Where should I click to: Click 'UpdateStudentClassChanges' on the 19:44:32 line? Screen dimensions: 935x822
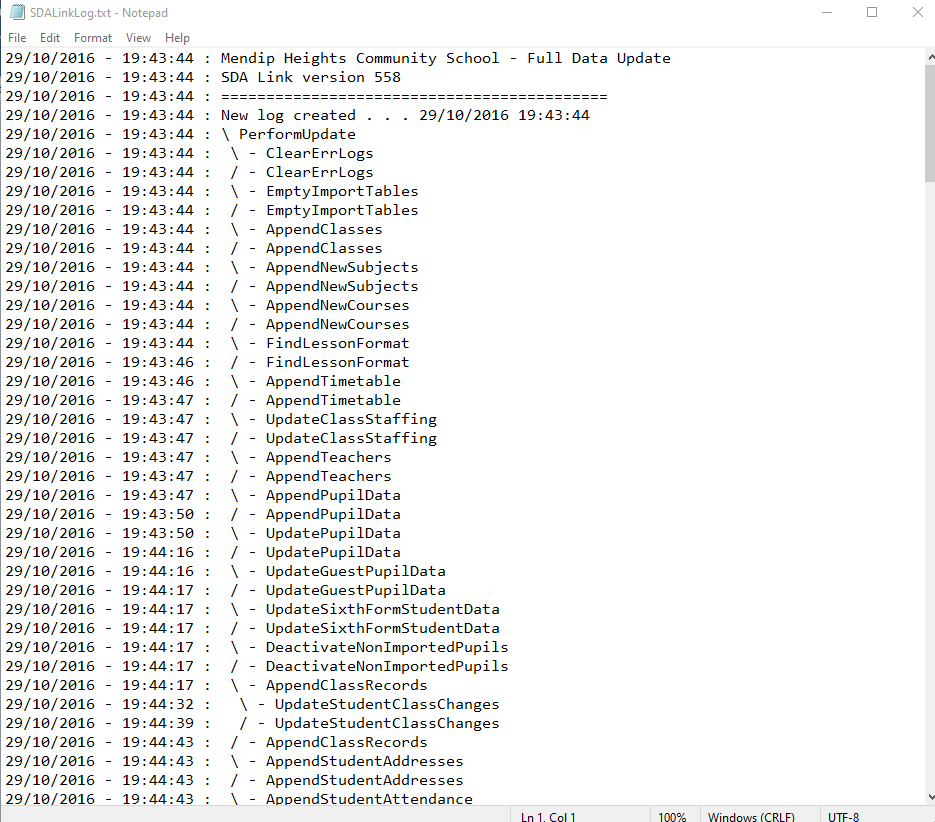tap(387, 704)
